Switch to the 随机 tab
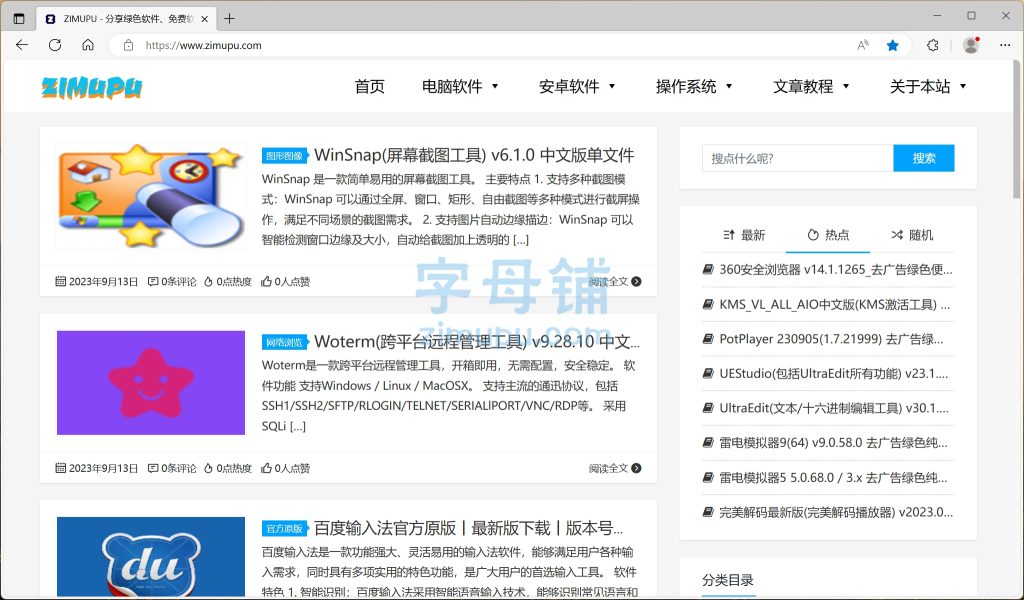 pos(912,235)
